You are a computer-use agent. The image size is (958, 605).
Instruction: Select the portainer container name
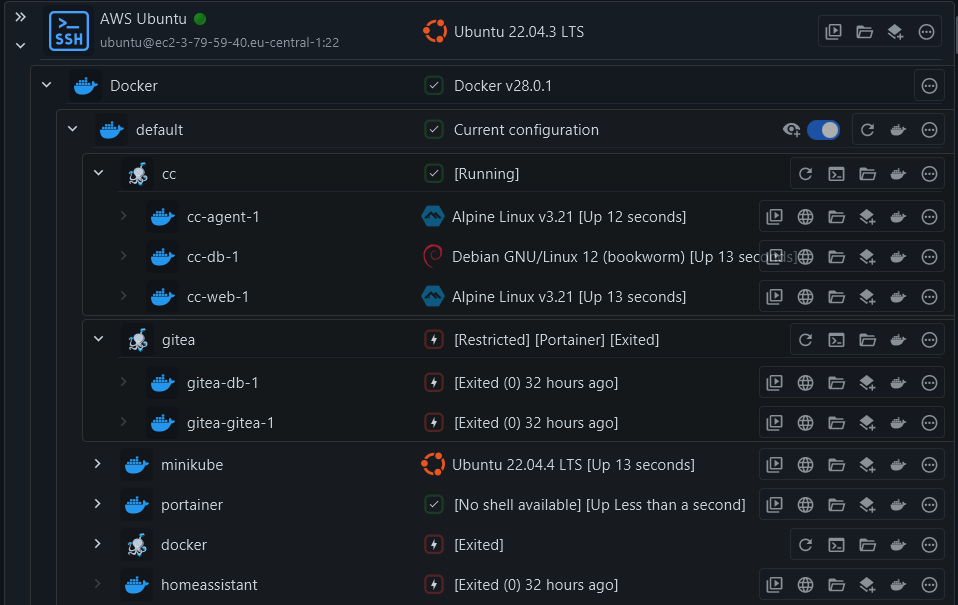(192, 505)
